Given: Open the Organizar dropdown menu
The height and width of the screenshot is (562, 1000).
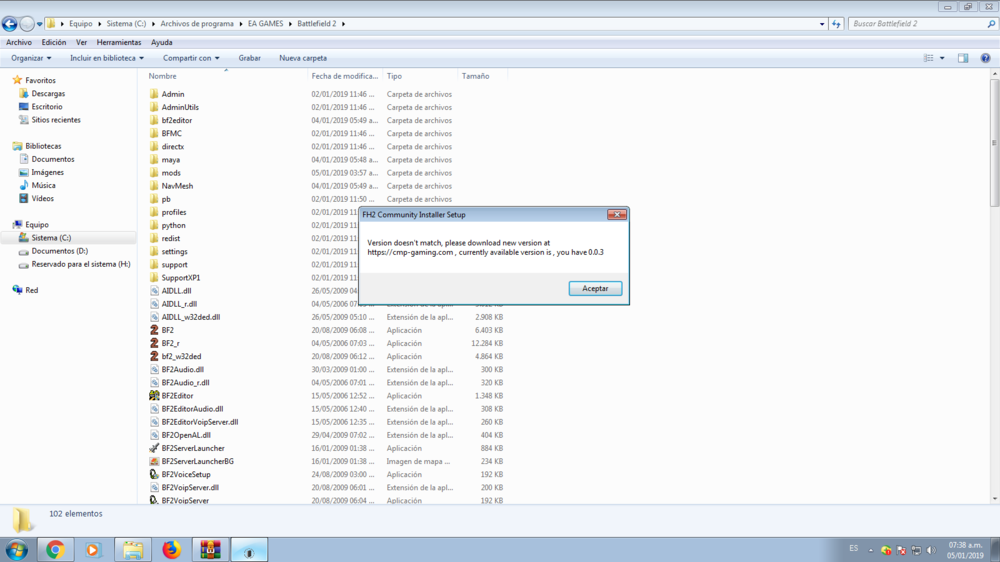Looking at the screenshot, I should coord(31,58).
